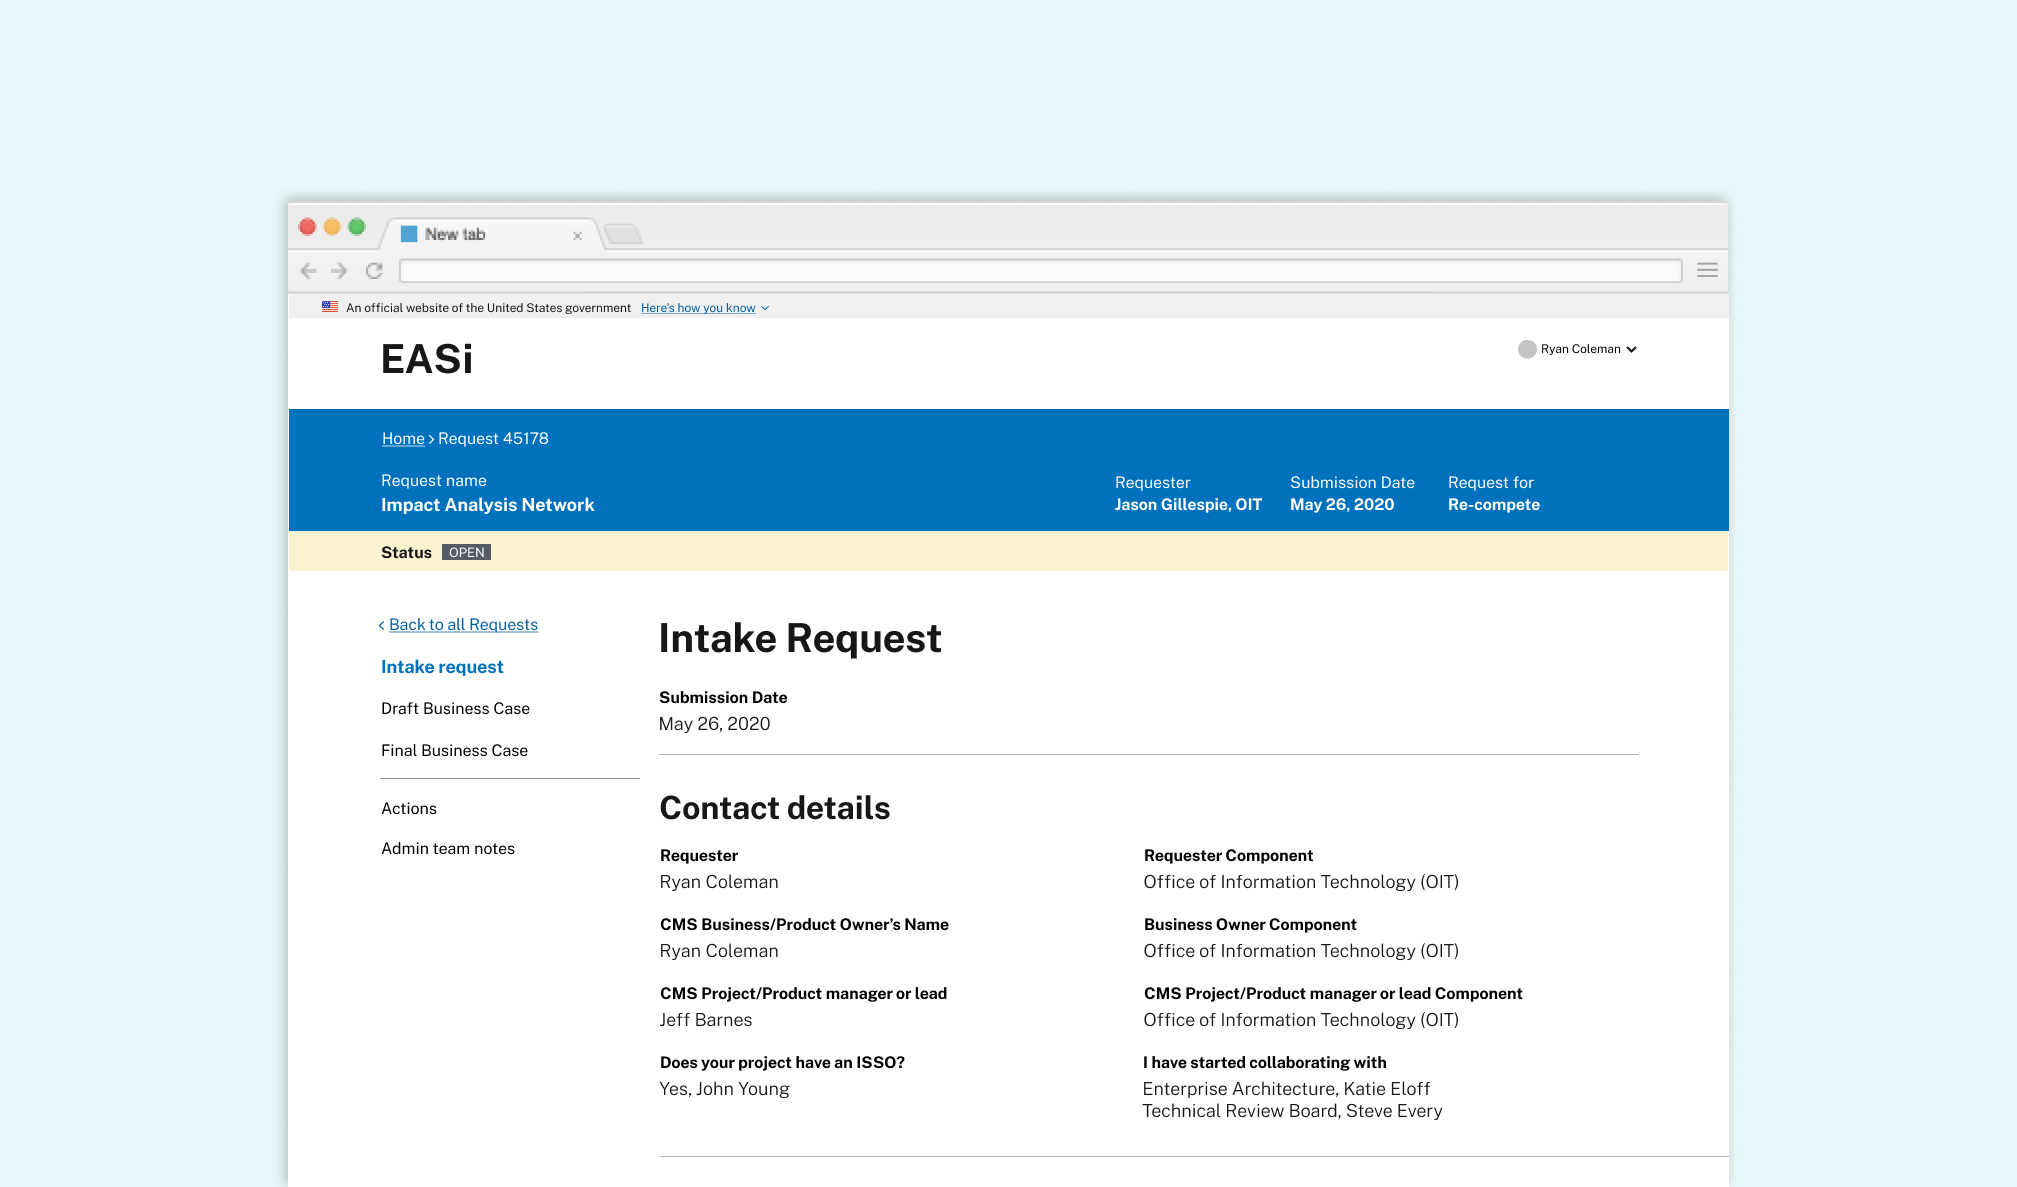Click Jason Gillespie, OIT requester text
Image resolution: width=2017 pixels, height=1187 pixels.
[1188, 505]
